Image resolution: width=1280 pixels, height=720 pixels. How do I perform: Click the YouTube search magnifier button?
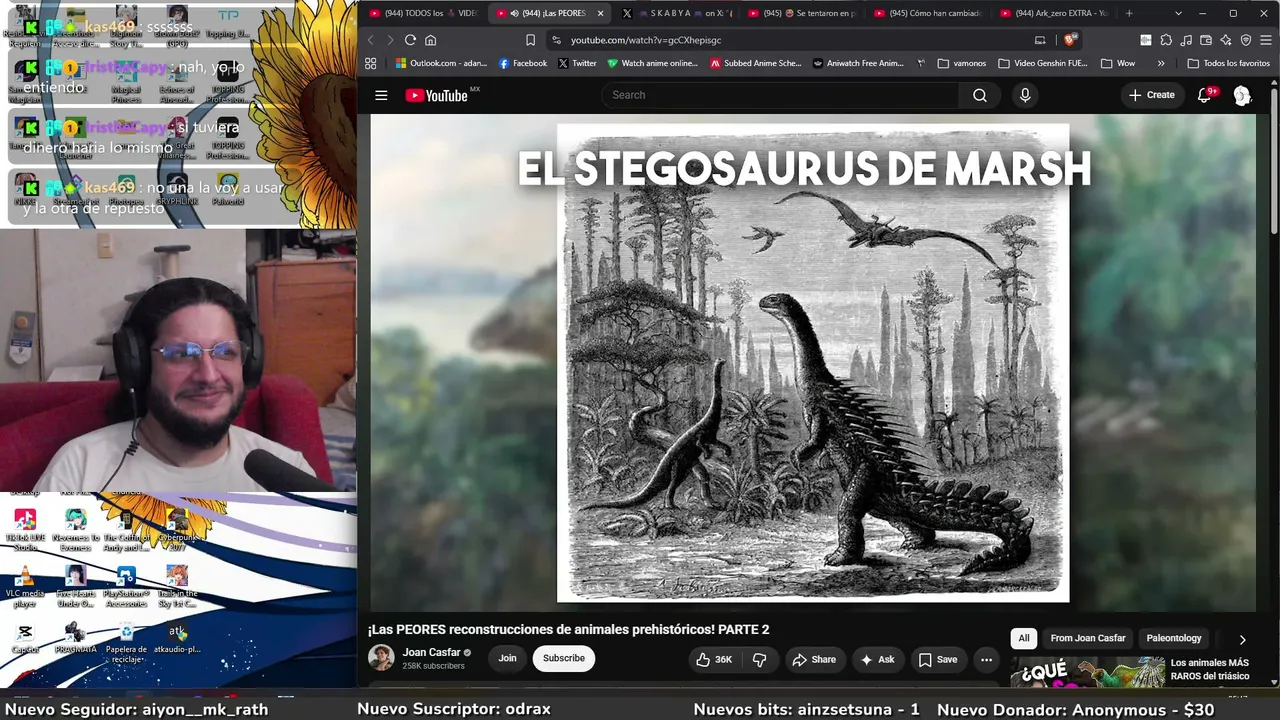coord(980,95)
